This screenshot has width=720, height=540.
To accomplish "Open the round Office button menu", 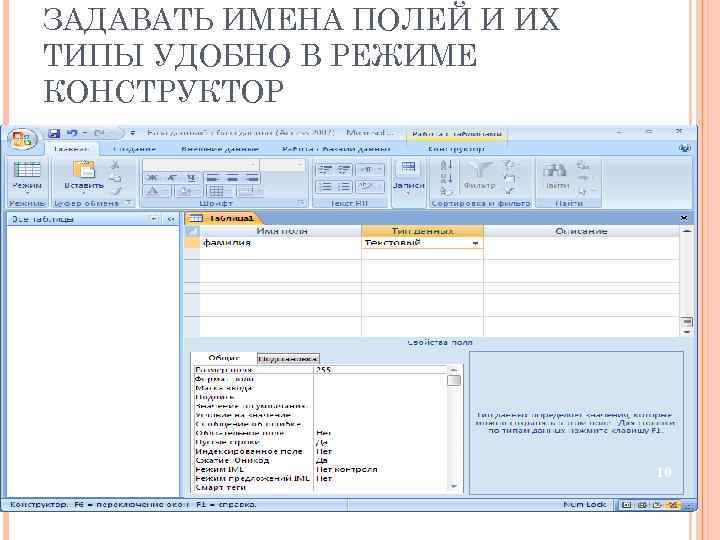I will (x=22, y=139).
